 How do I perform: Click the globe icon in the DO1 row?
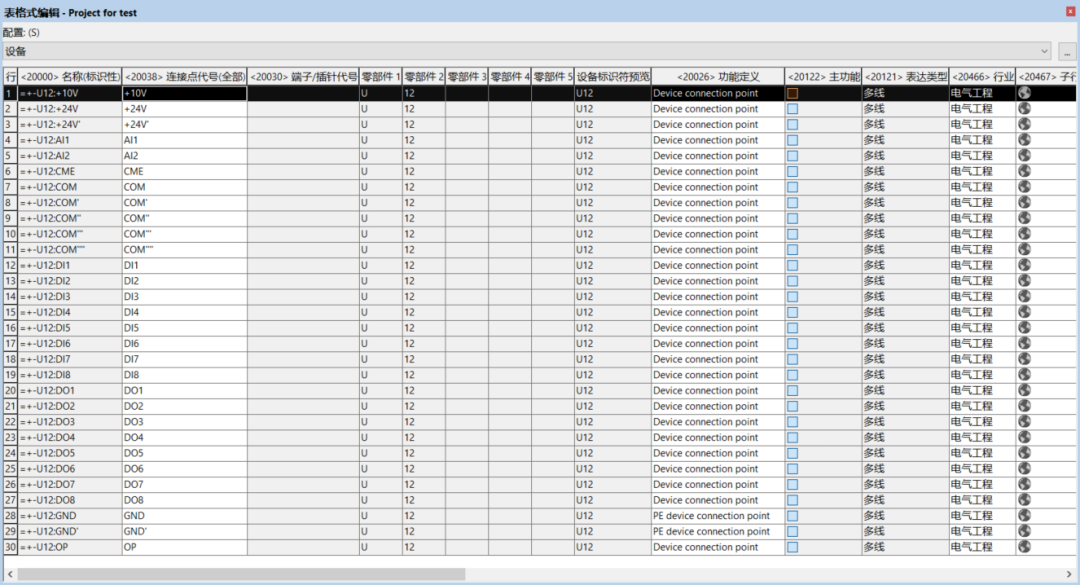[x=1024, y=390]
